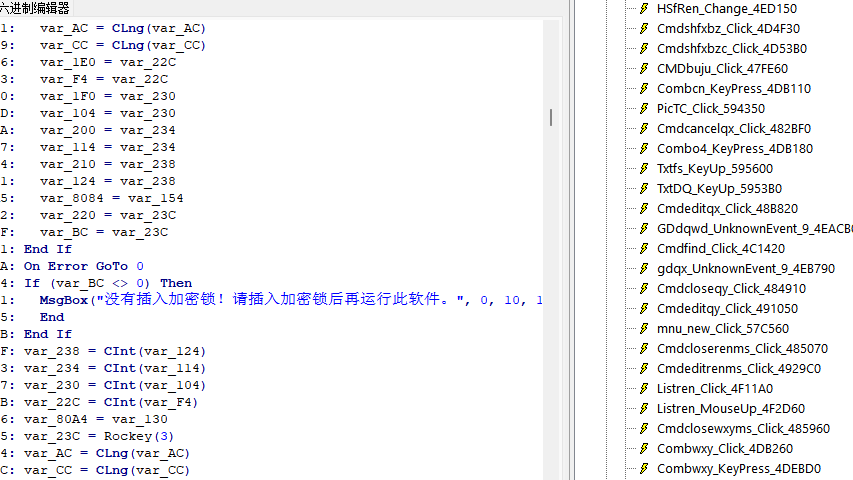Click the lightning icon beside Cmdfind_Click_4C1420

click(x=644, y=248)
